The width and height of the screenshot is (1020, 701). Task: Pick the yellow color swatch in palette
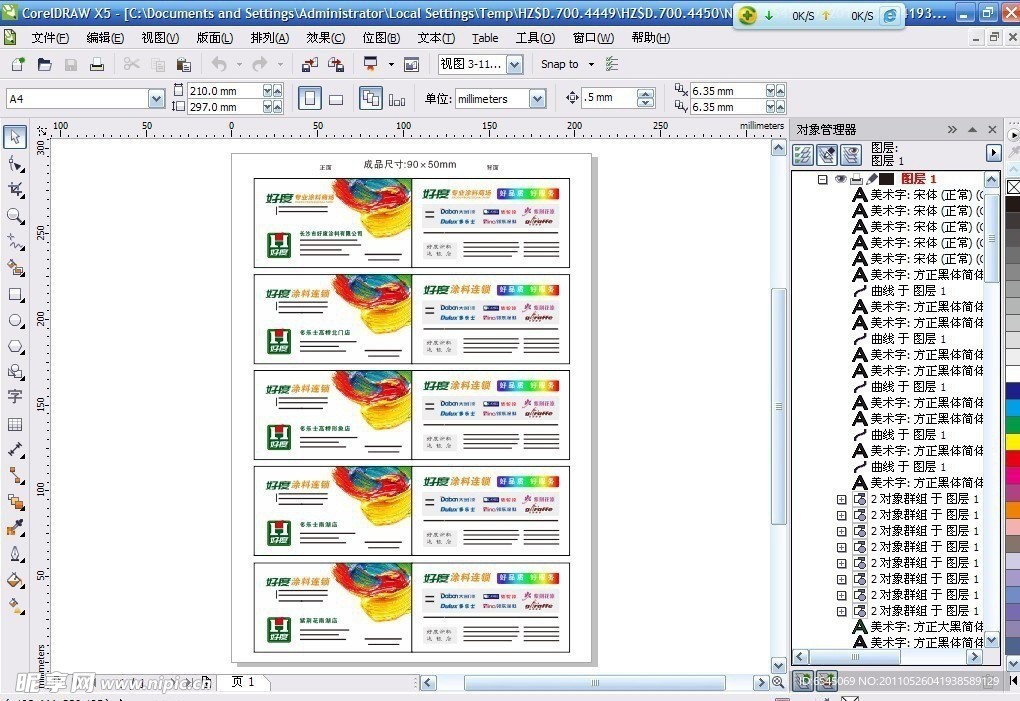click(1013, 442)
